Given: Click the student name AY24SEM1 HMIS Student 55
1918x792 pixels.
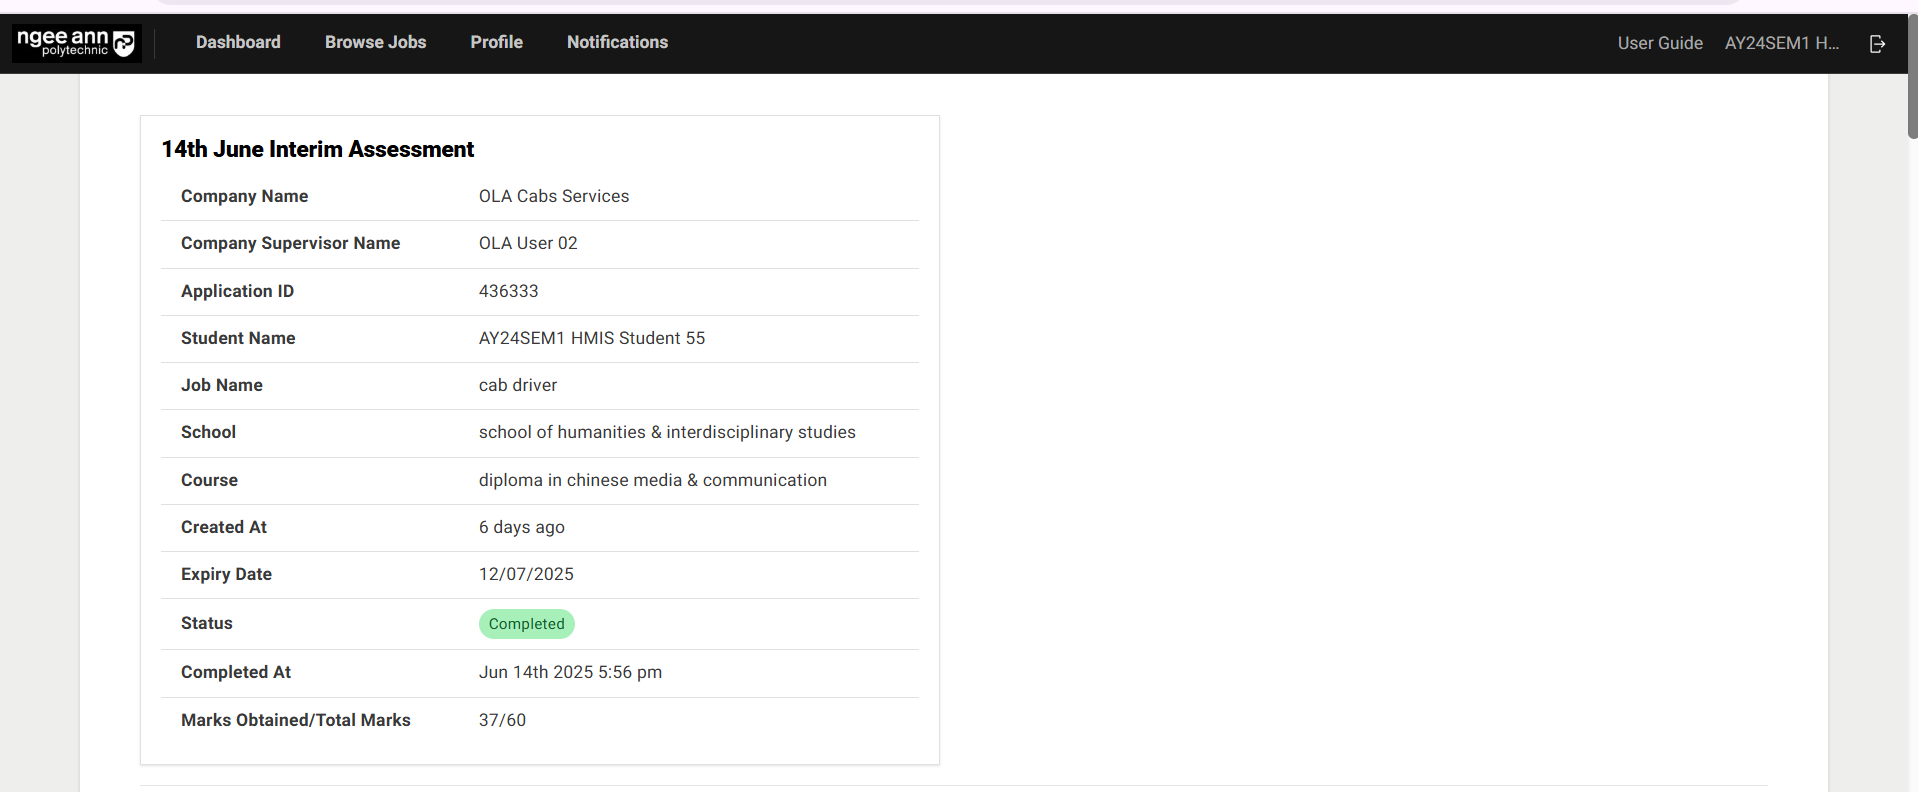Looking at the screenshot, I should tap(591, 338).
